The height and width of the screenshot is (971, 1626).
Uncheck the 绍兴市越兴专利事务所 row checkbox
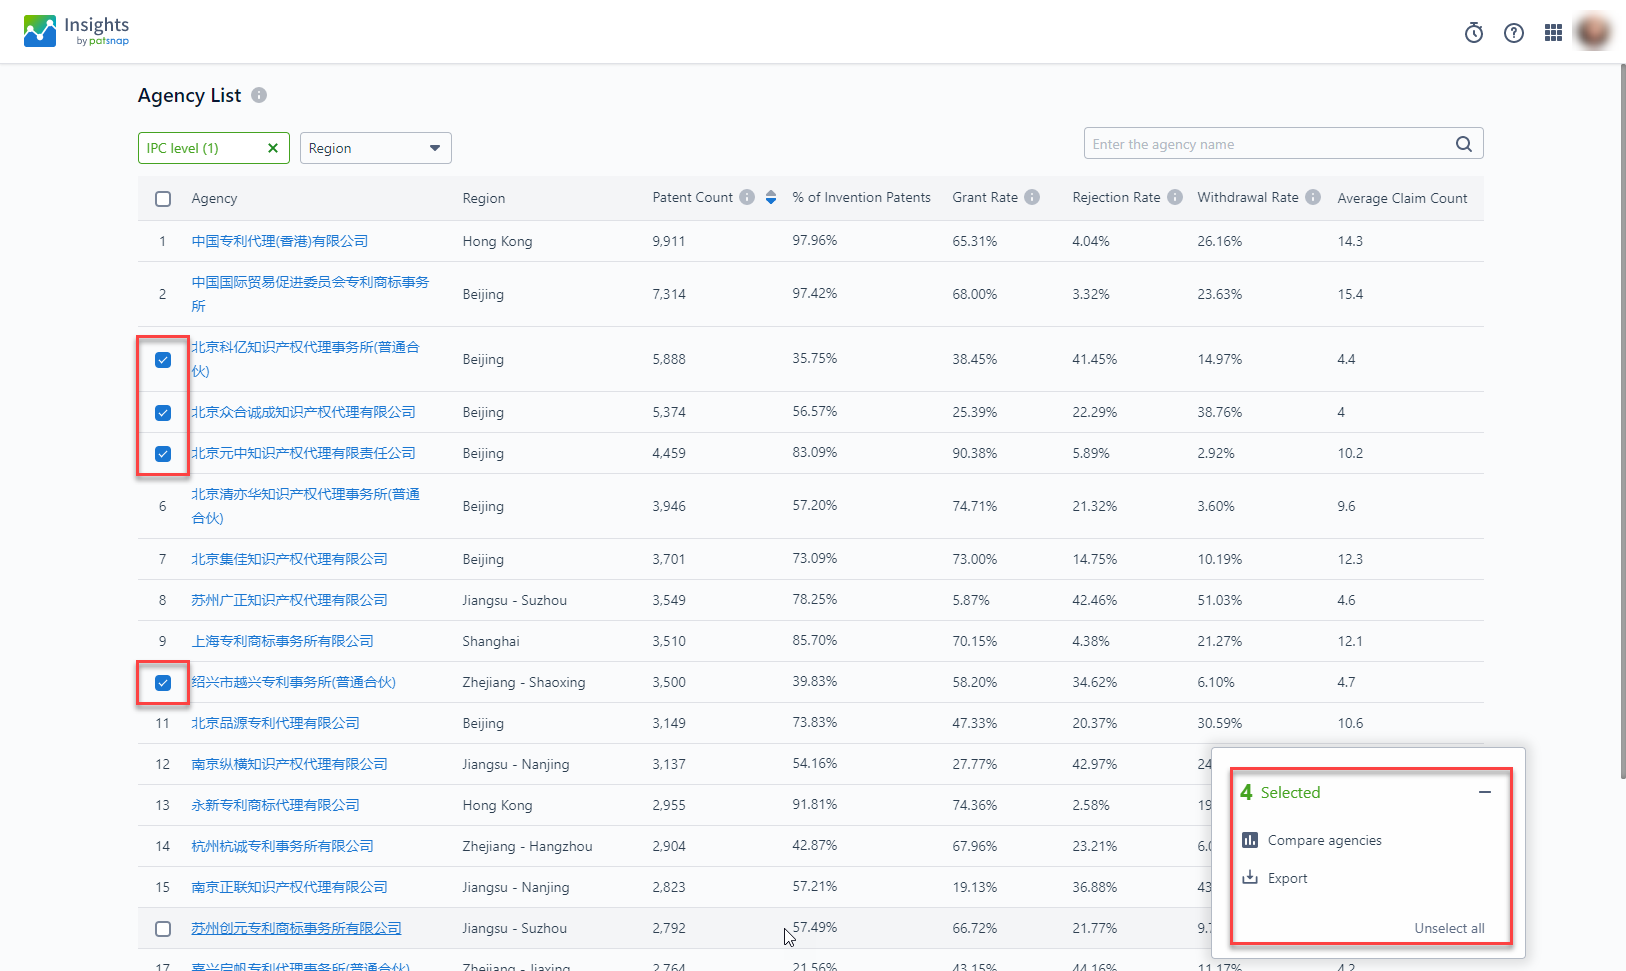[163, 683]
